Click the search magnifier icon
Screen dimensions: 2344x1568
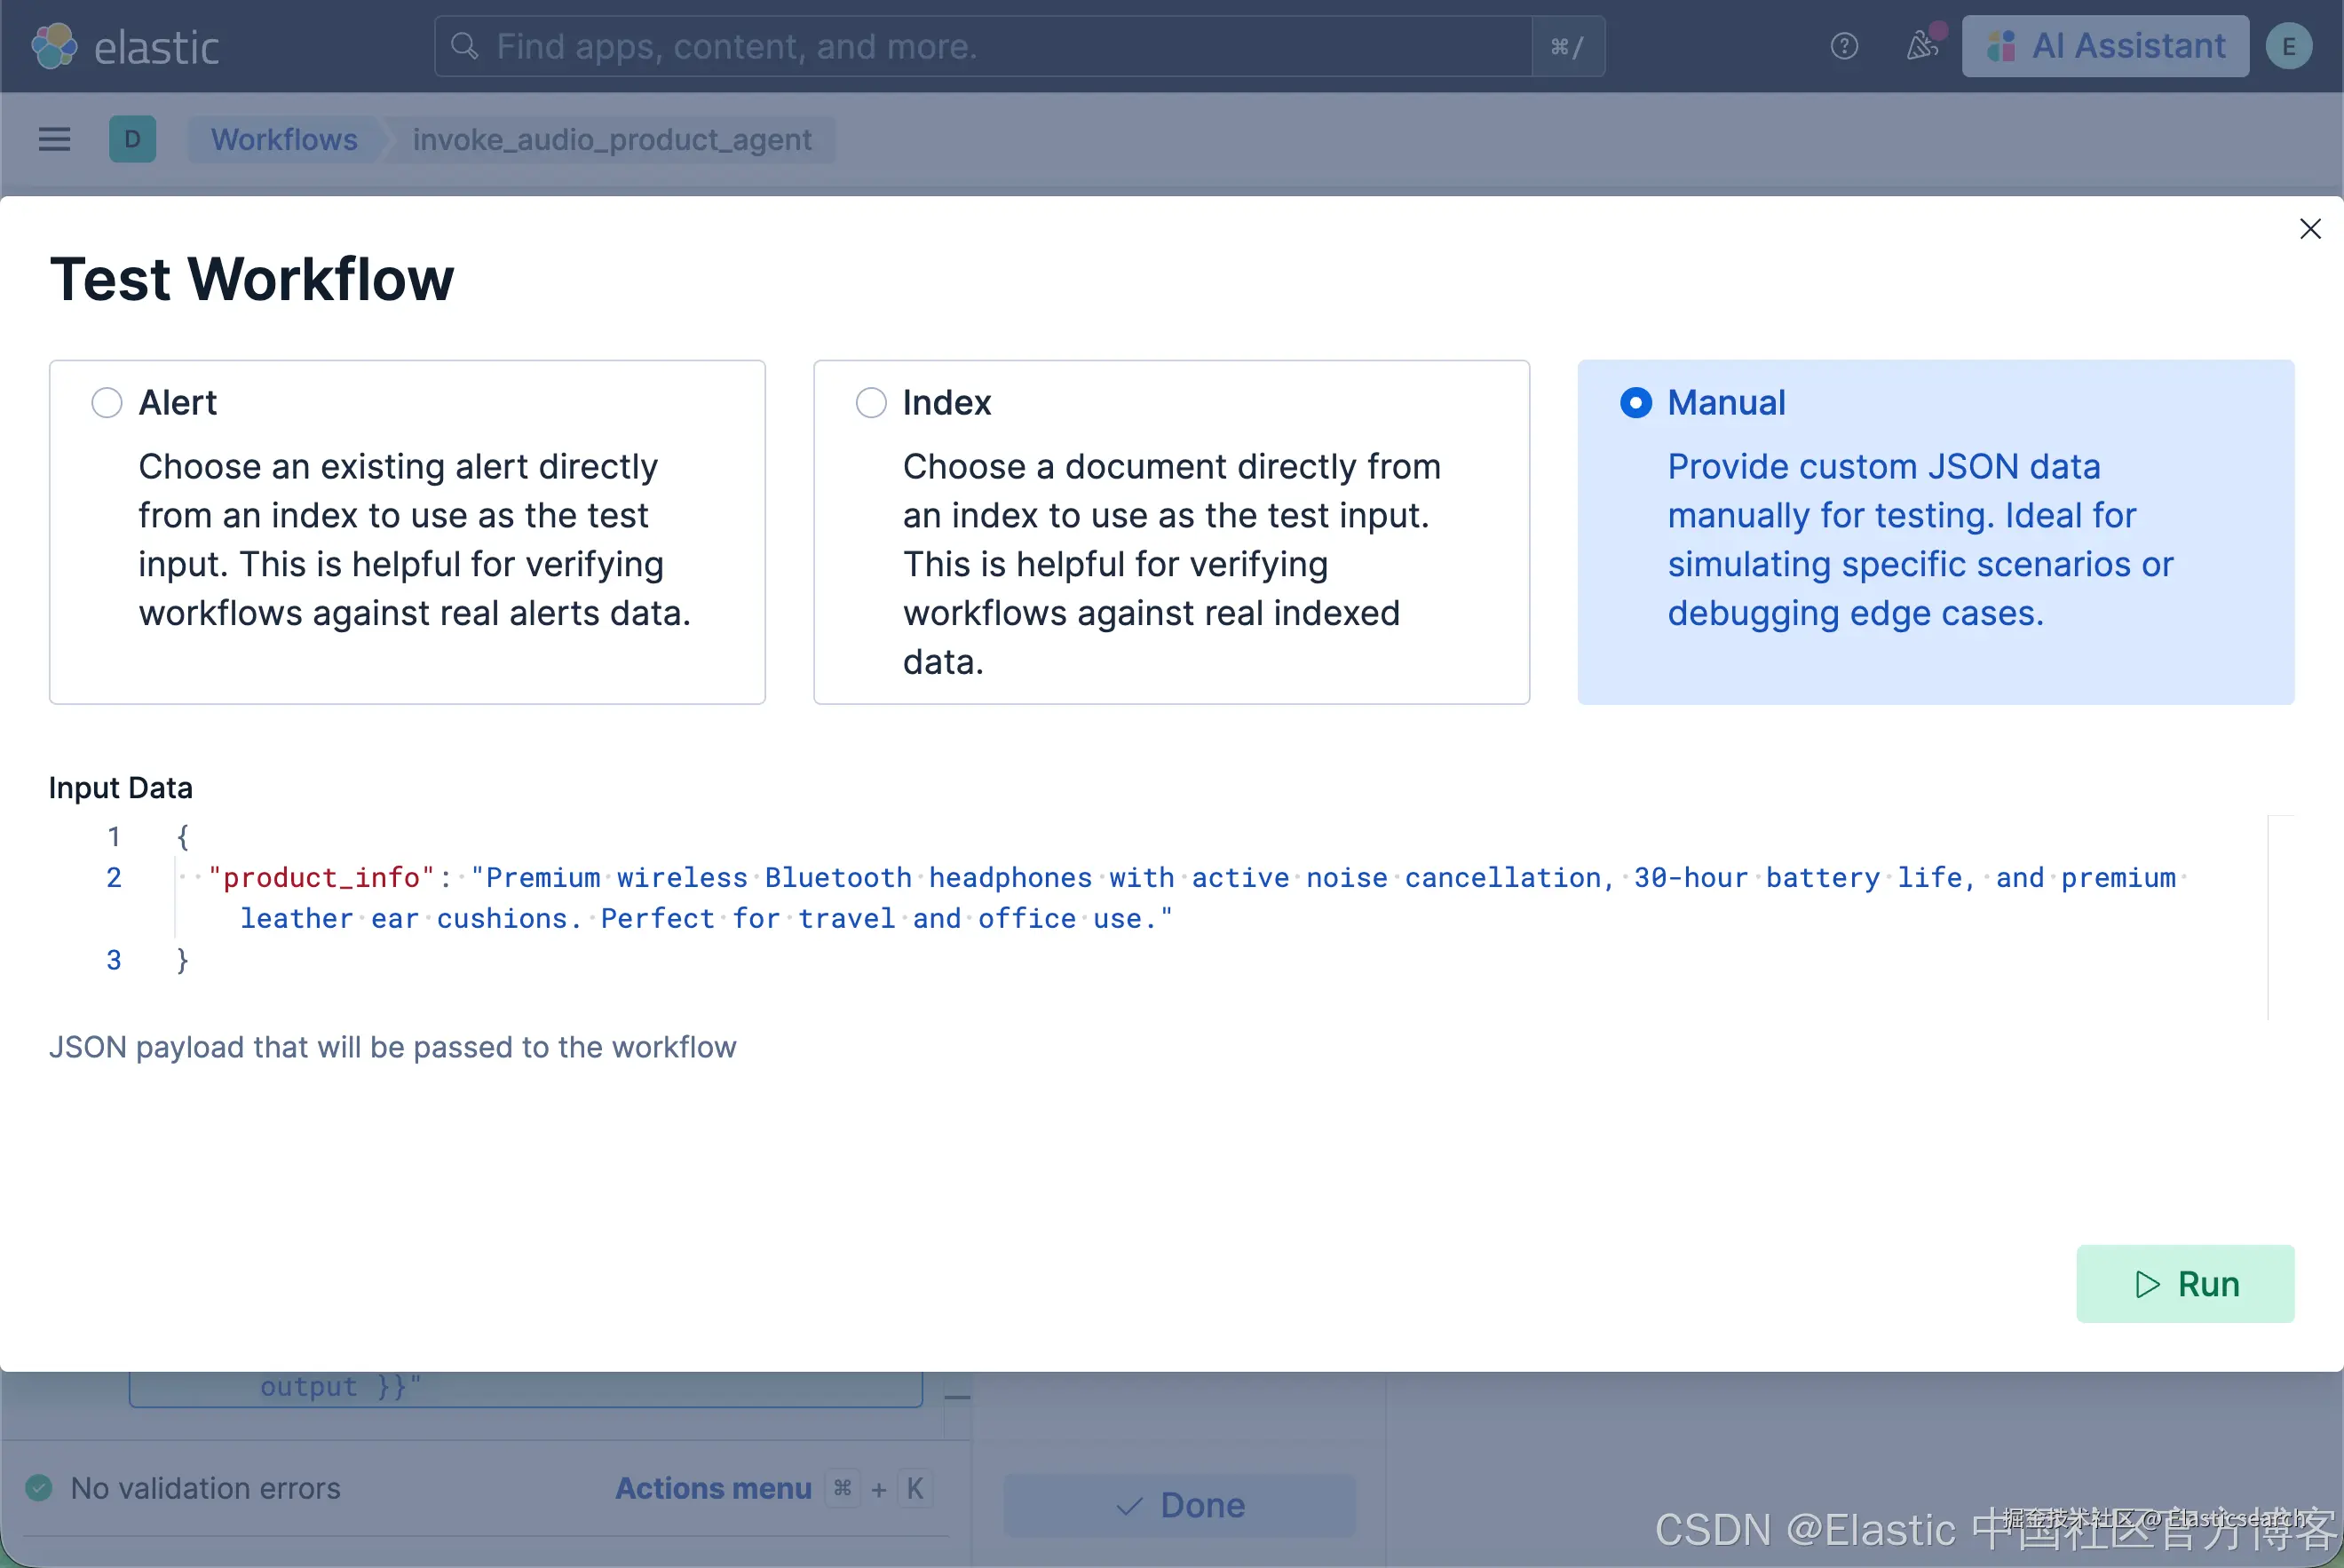pyautogui.click(x=464, y=46)
